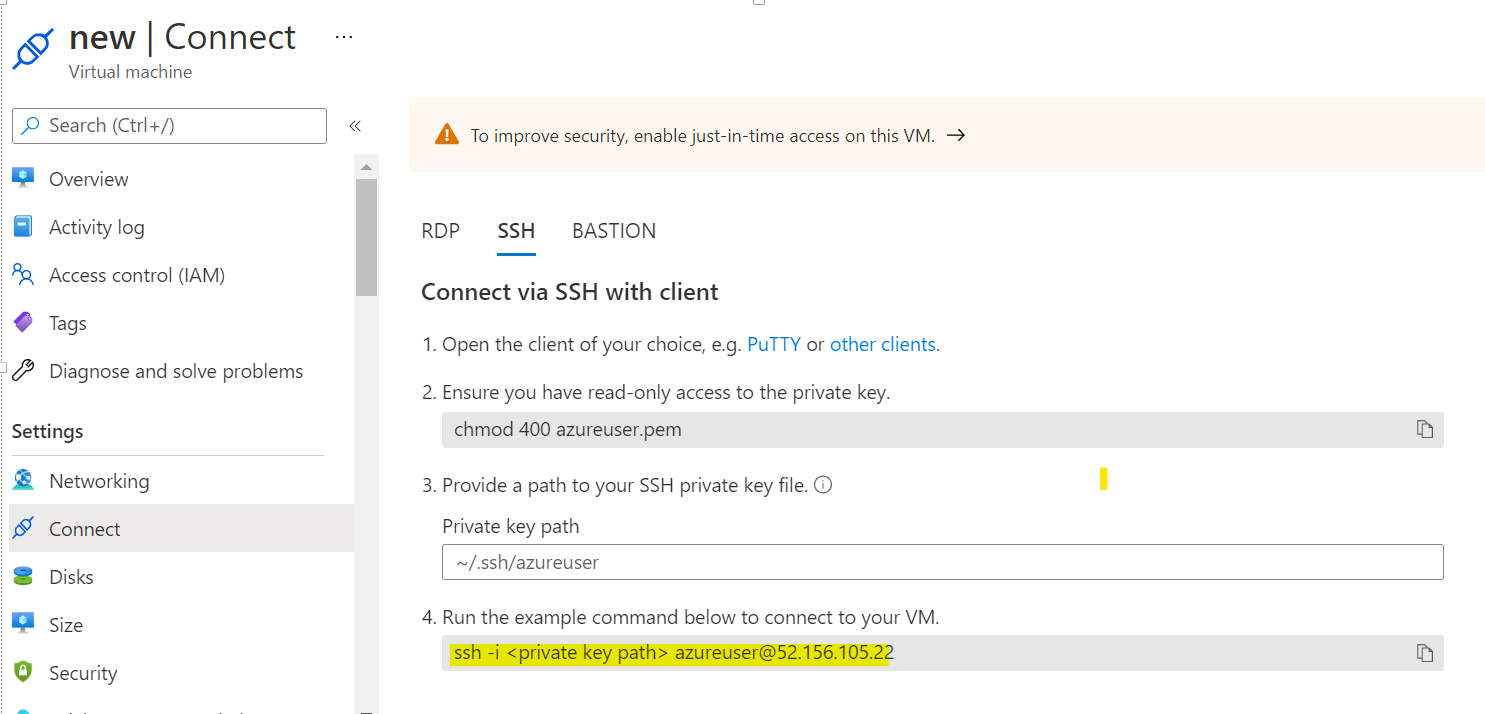This screenshot has width=1485, height=714.
Task: Open the PuTTY link
Action: click(x=774, y=344)
